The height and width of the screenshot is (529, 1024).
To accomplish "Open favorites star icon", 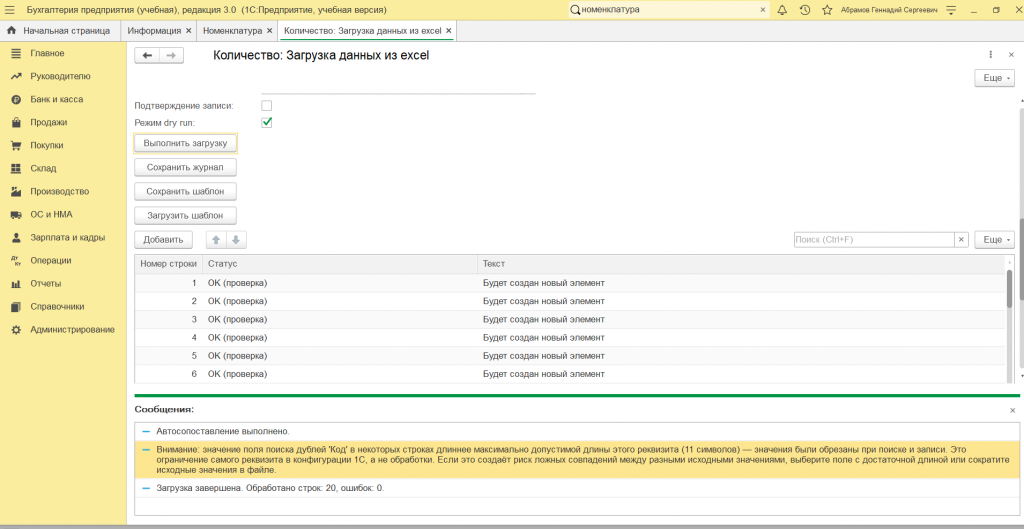I will tap(827, 10).
